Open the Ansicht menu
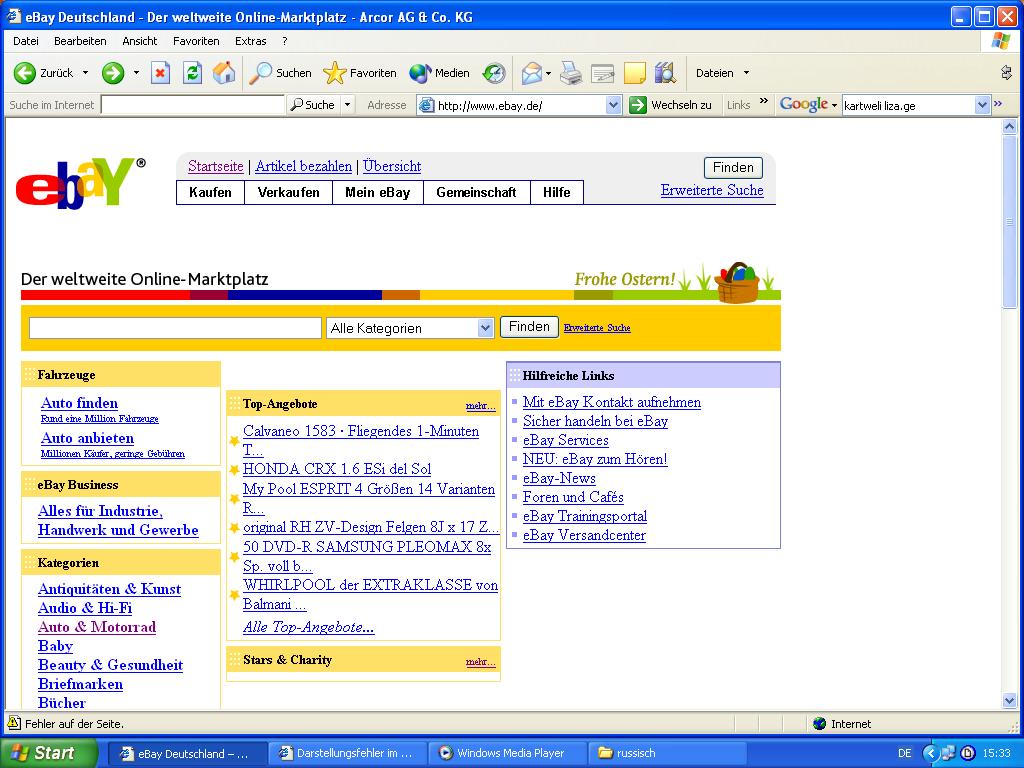 click(x=140, y=40)
